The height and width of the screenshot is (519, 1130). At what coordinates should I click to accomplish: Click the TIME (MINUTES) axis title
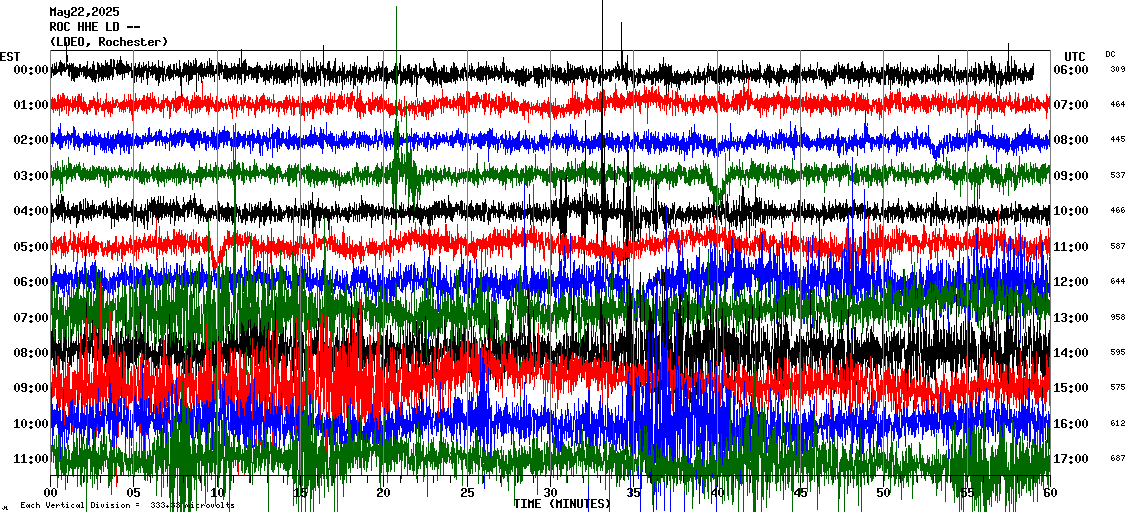pos(562,504)
